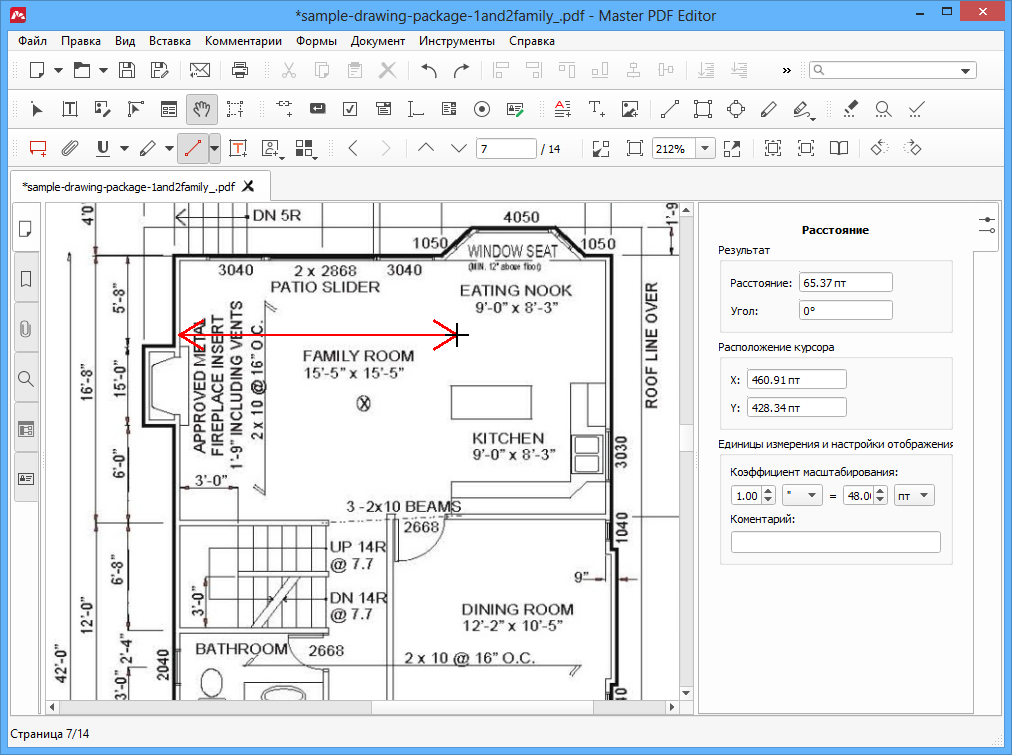Increase the scale factor 1.00 stepper
This screenshot has height=755, width=1012.
768,491
